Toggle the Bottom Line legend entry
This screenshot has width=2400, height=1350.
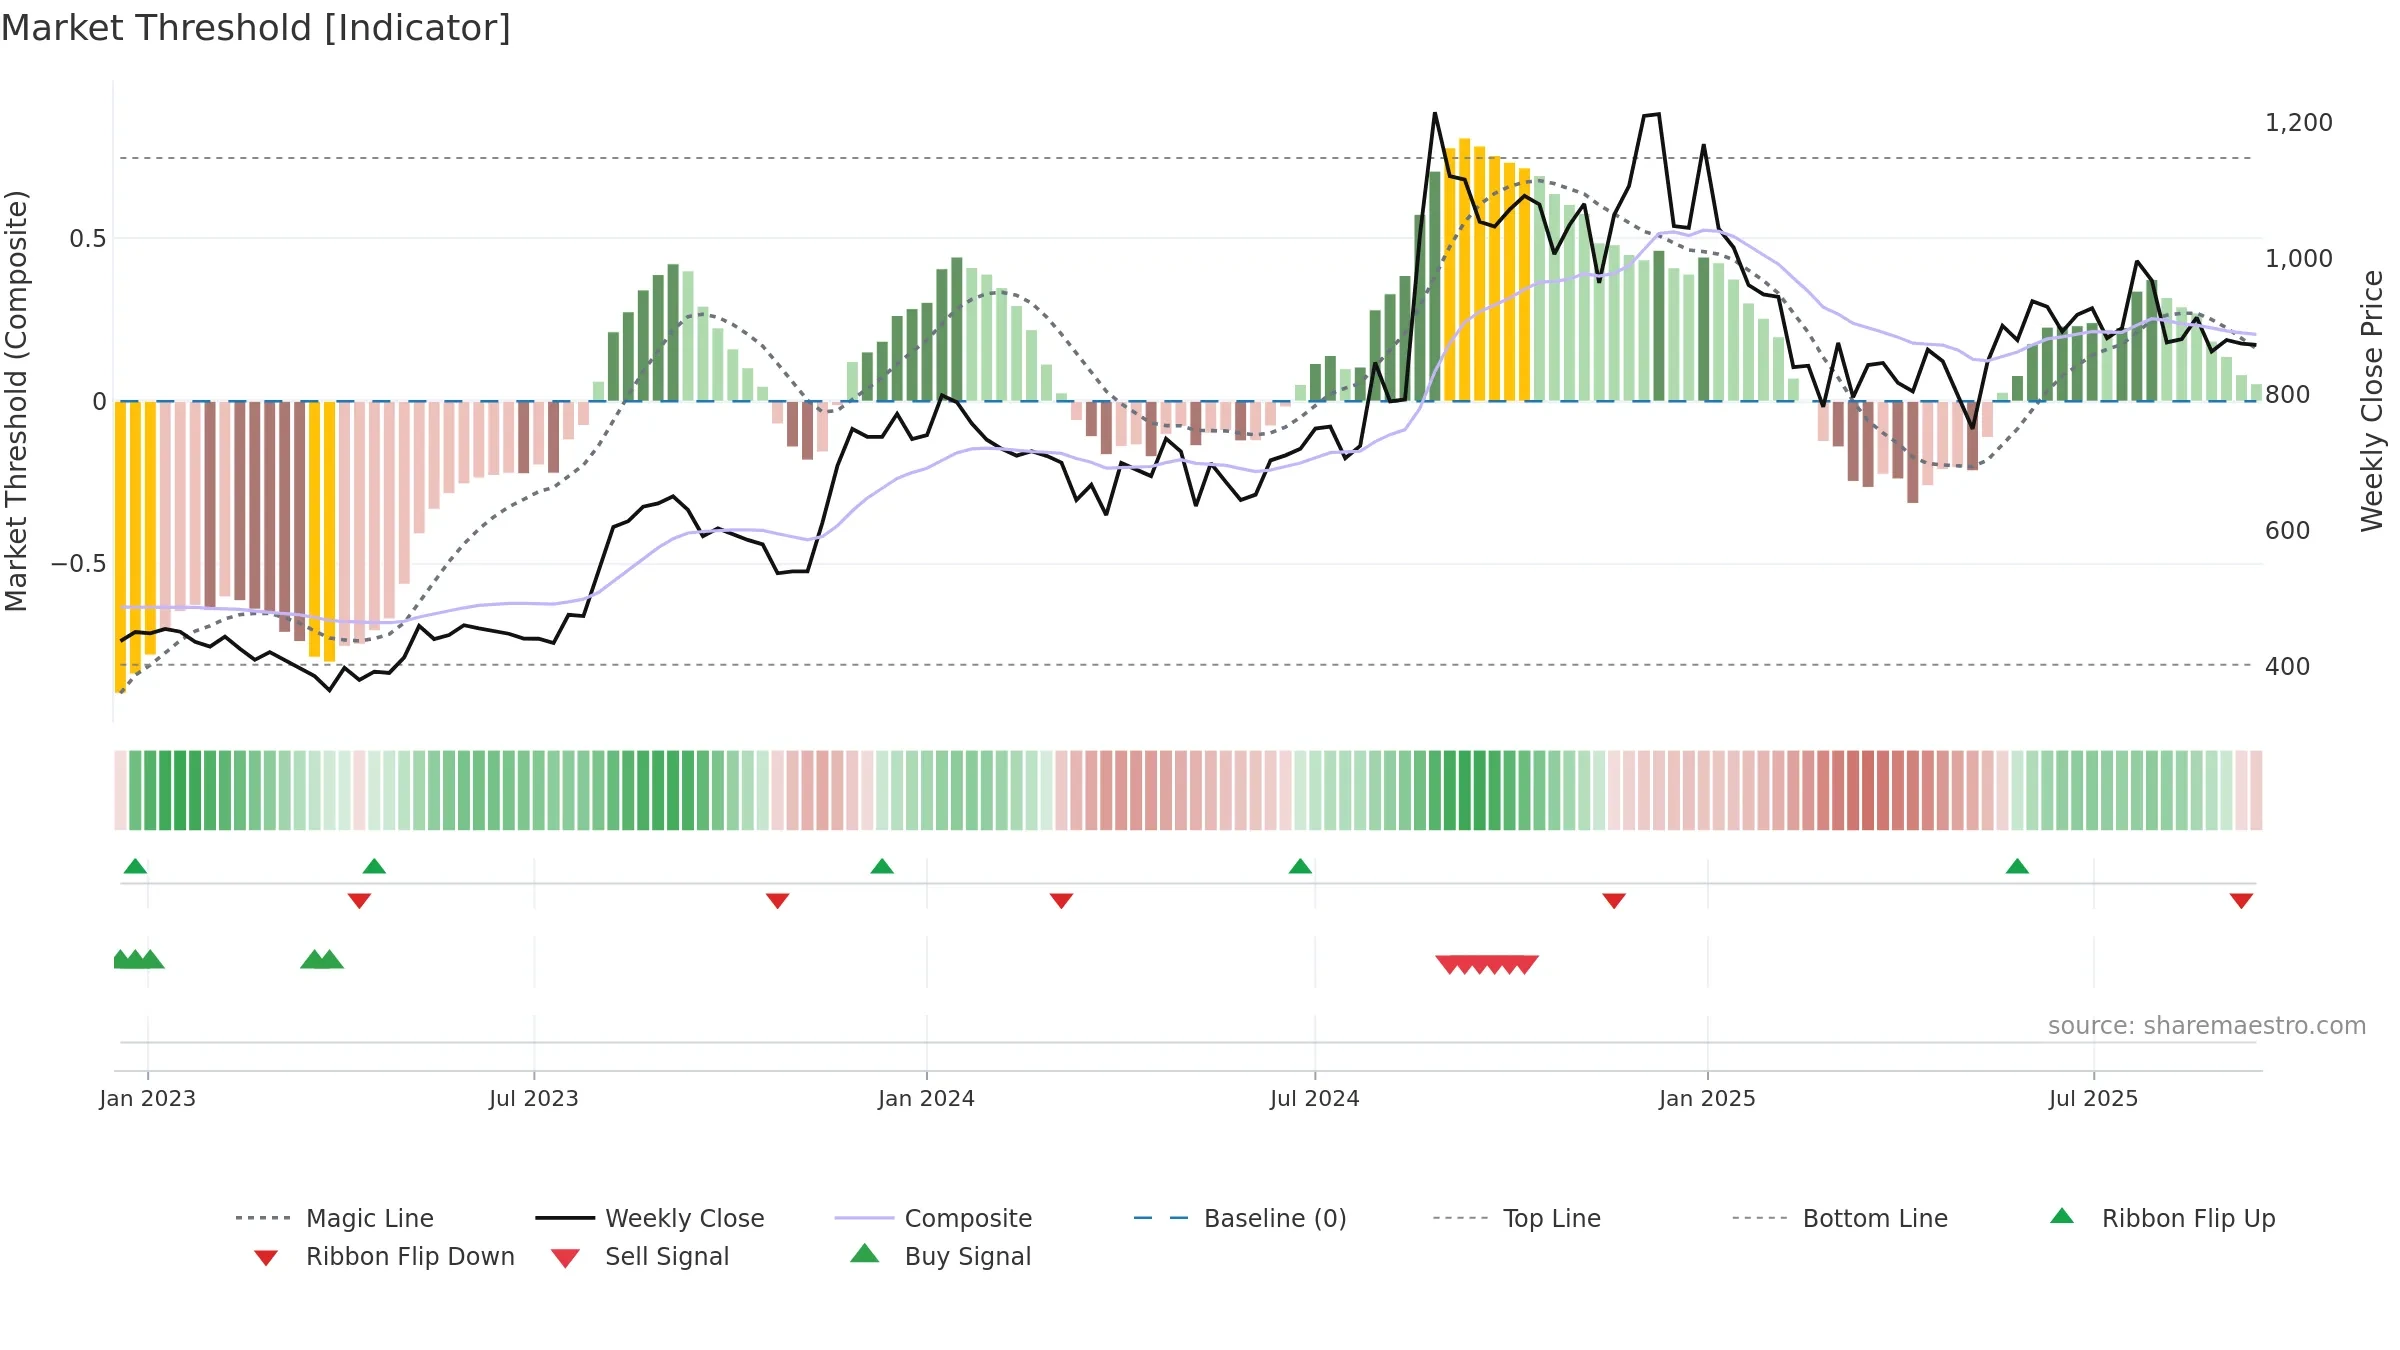click(1840, 1218)
